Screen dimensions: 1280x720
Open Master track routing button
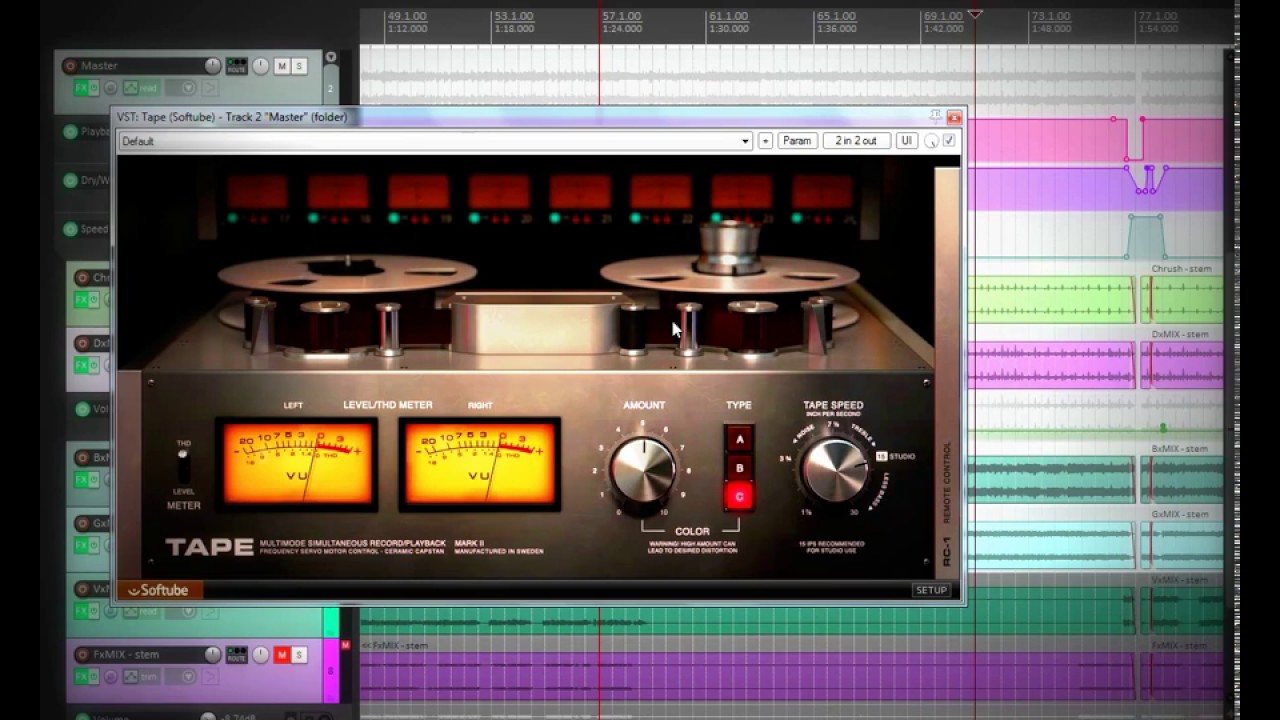tap(236, 66)
